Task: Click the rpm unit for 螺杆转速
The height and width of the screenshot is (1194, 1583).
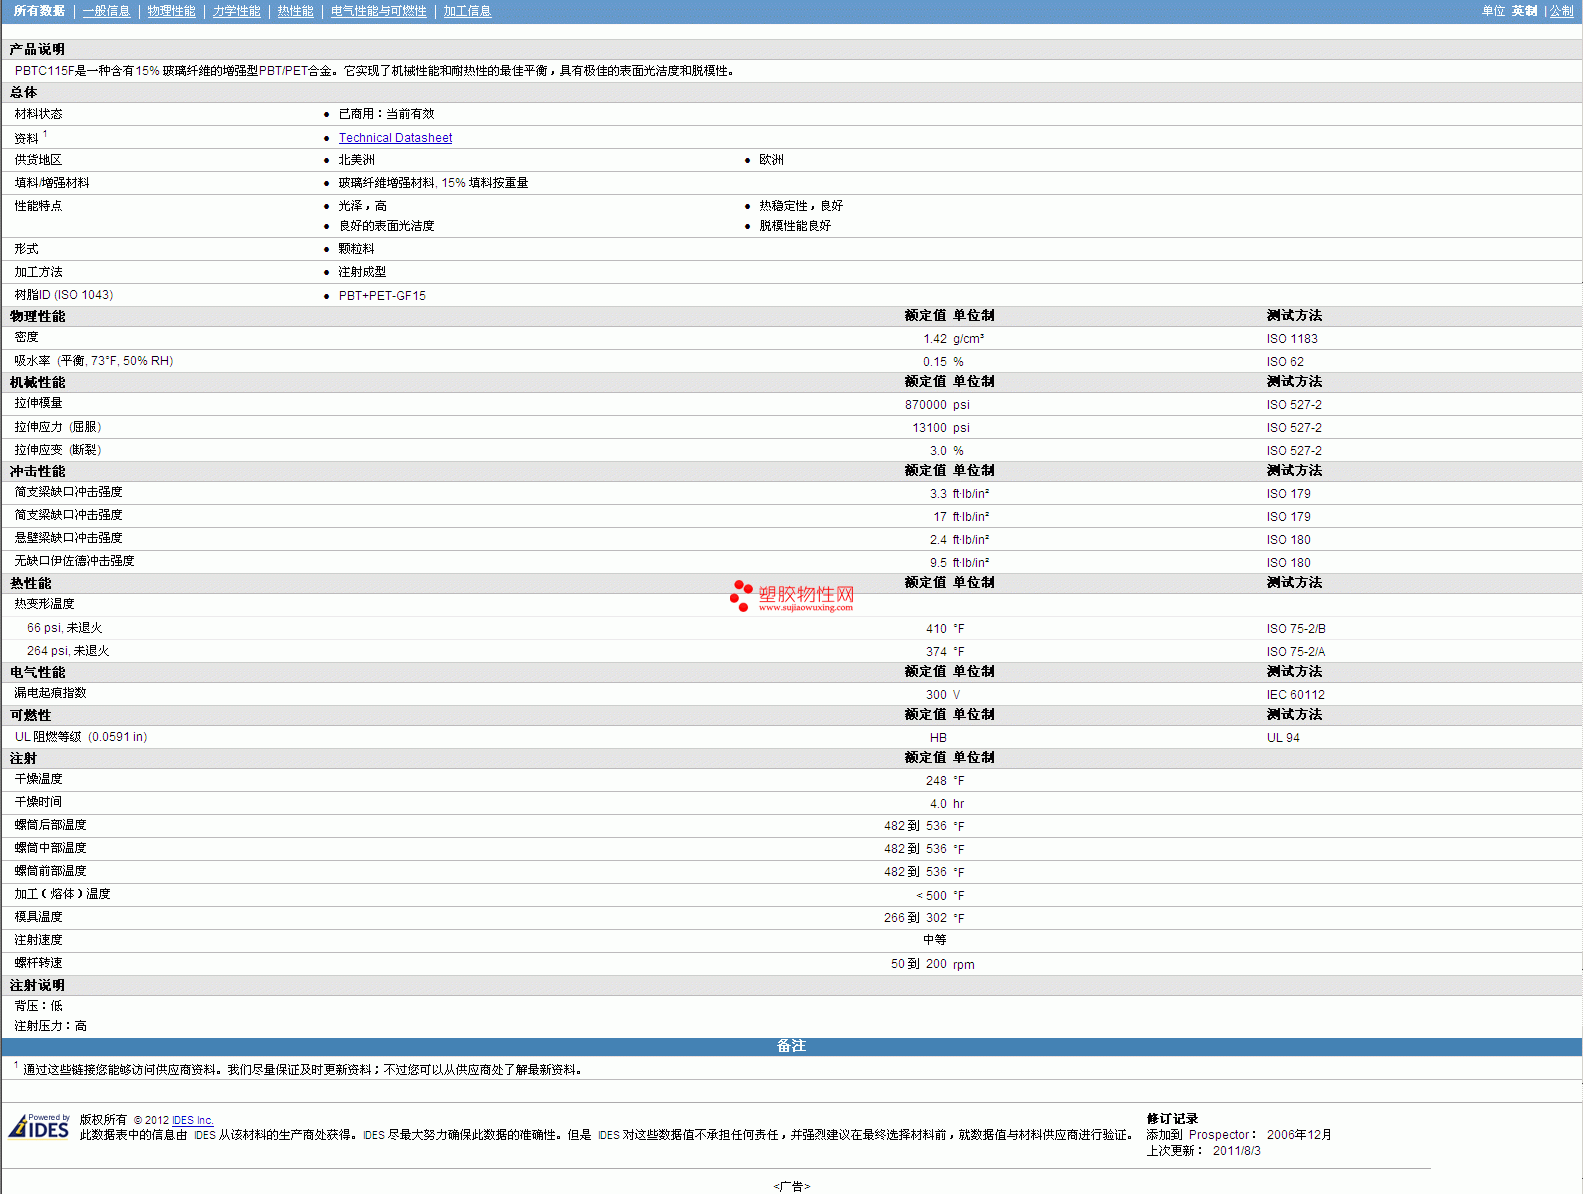Action: point(963,965)
